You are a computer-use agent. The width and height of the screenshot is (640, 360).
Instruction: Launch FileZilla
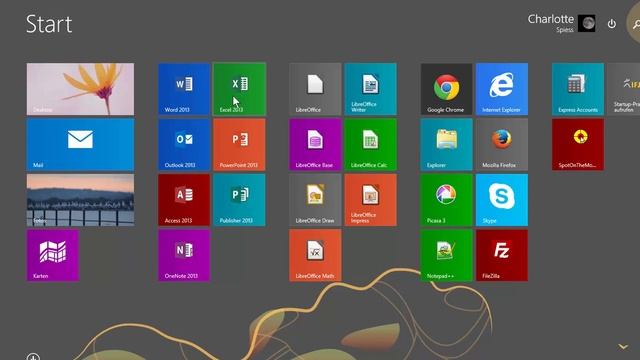tap(502, 256)
